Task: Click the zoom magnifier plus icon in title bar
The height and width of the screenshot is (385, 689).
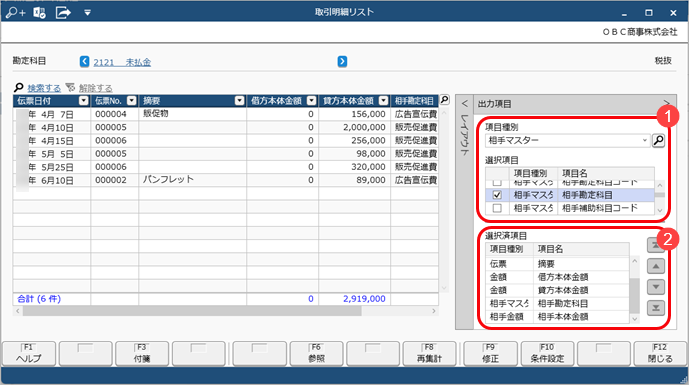Action: pos(15,13)
